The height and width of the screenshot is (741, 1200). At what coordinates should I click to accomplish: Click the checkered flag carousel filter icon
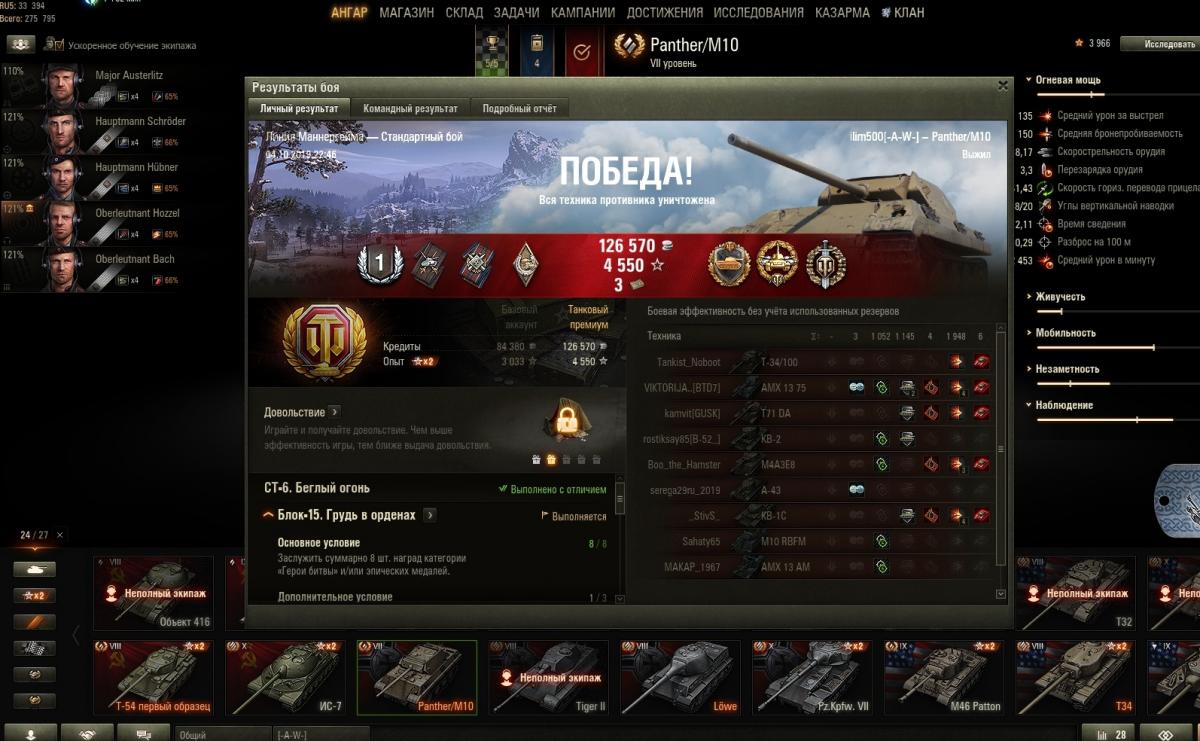pyautogui.click(x=34, y=648)
